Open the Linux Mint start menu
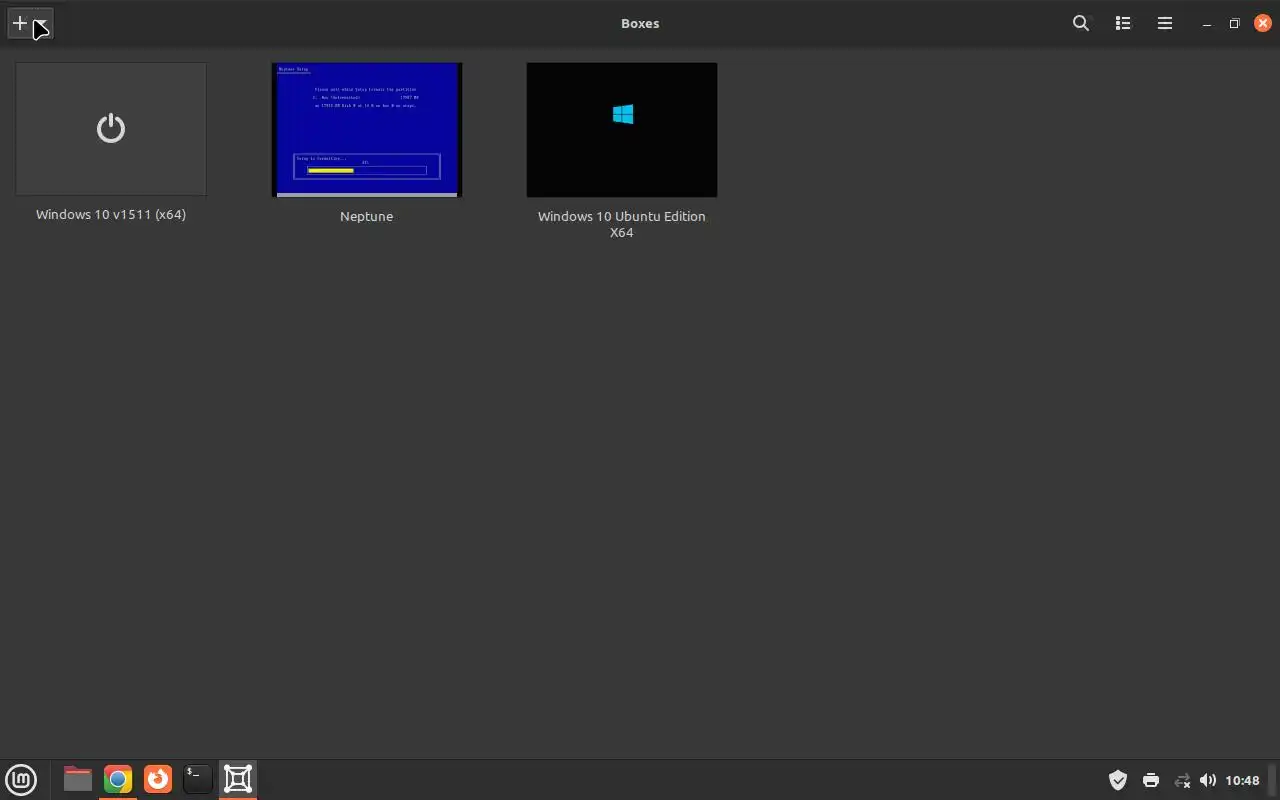The width and height of the screenshot is (1280, 800). 21,779
